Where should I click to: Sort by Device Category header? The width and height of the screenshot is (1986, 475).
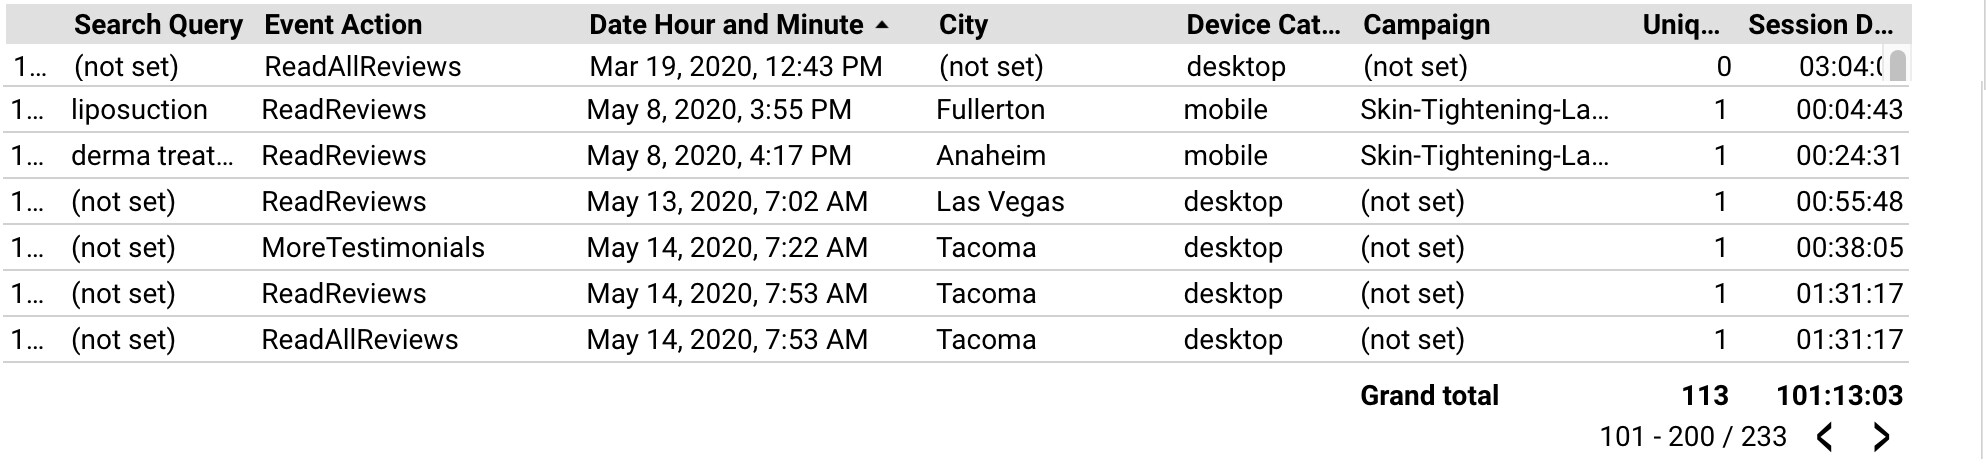tap(1263, 25)
